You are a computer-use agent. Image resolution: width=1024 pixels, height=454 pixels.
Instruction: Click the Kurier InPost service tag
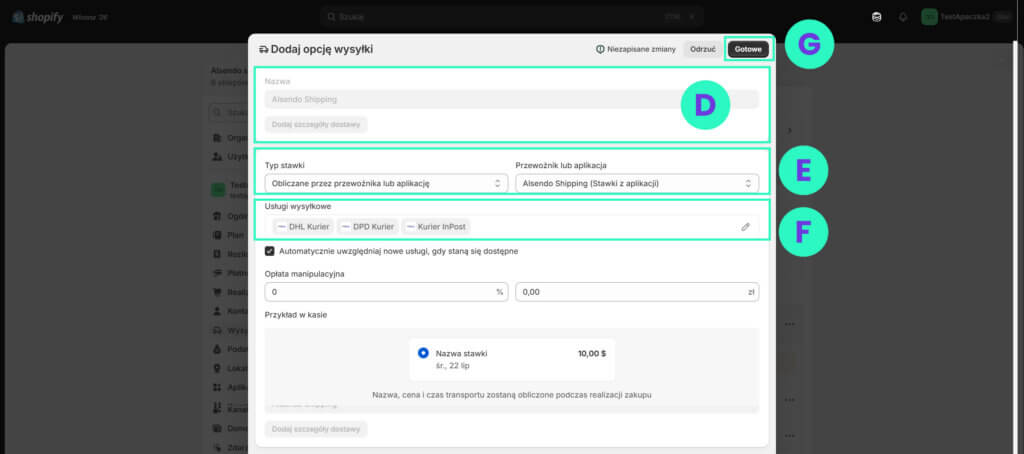point(436,227)
